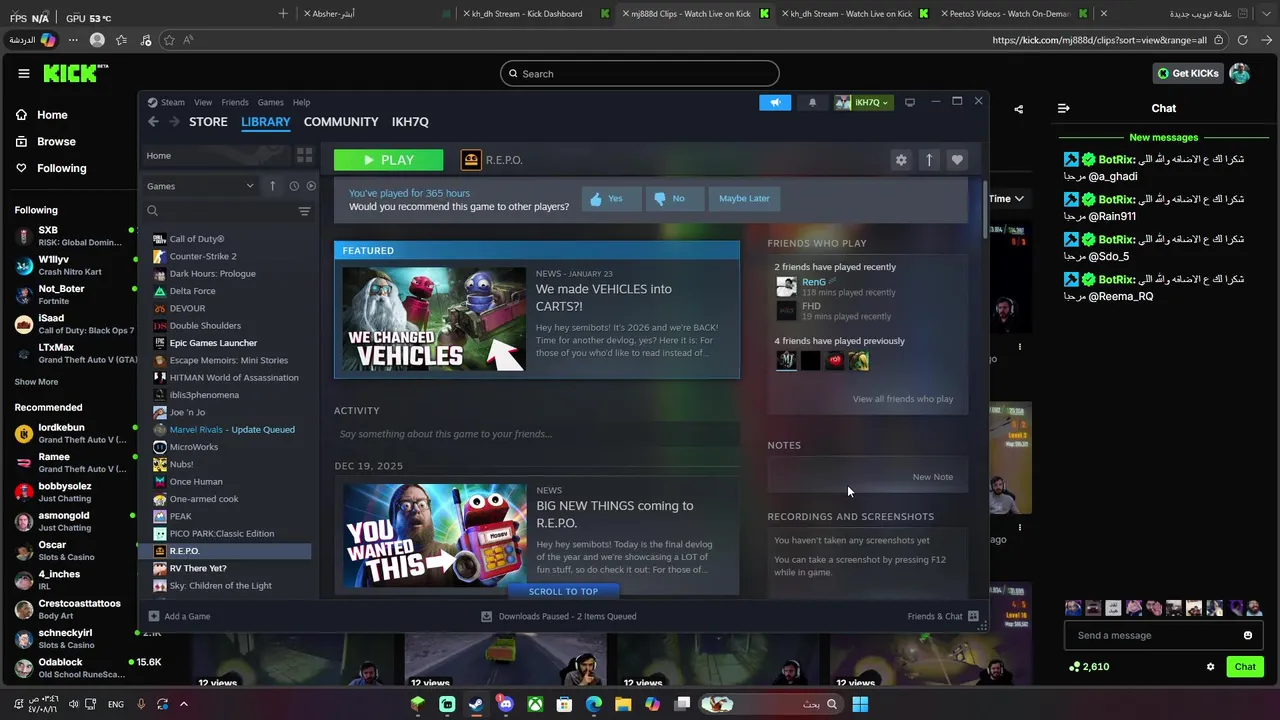Viewport: 1280px width, 720px height.
Task: Click the Kick search field
Action: point(640,73)
